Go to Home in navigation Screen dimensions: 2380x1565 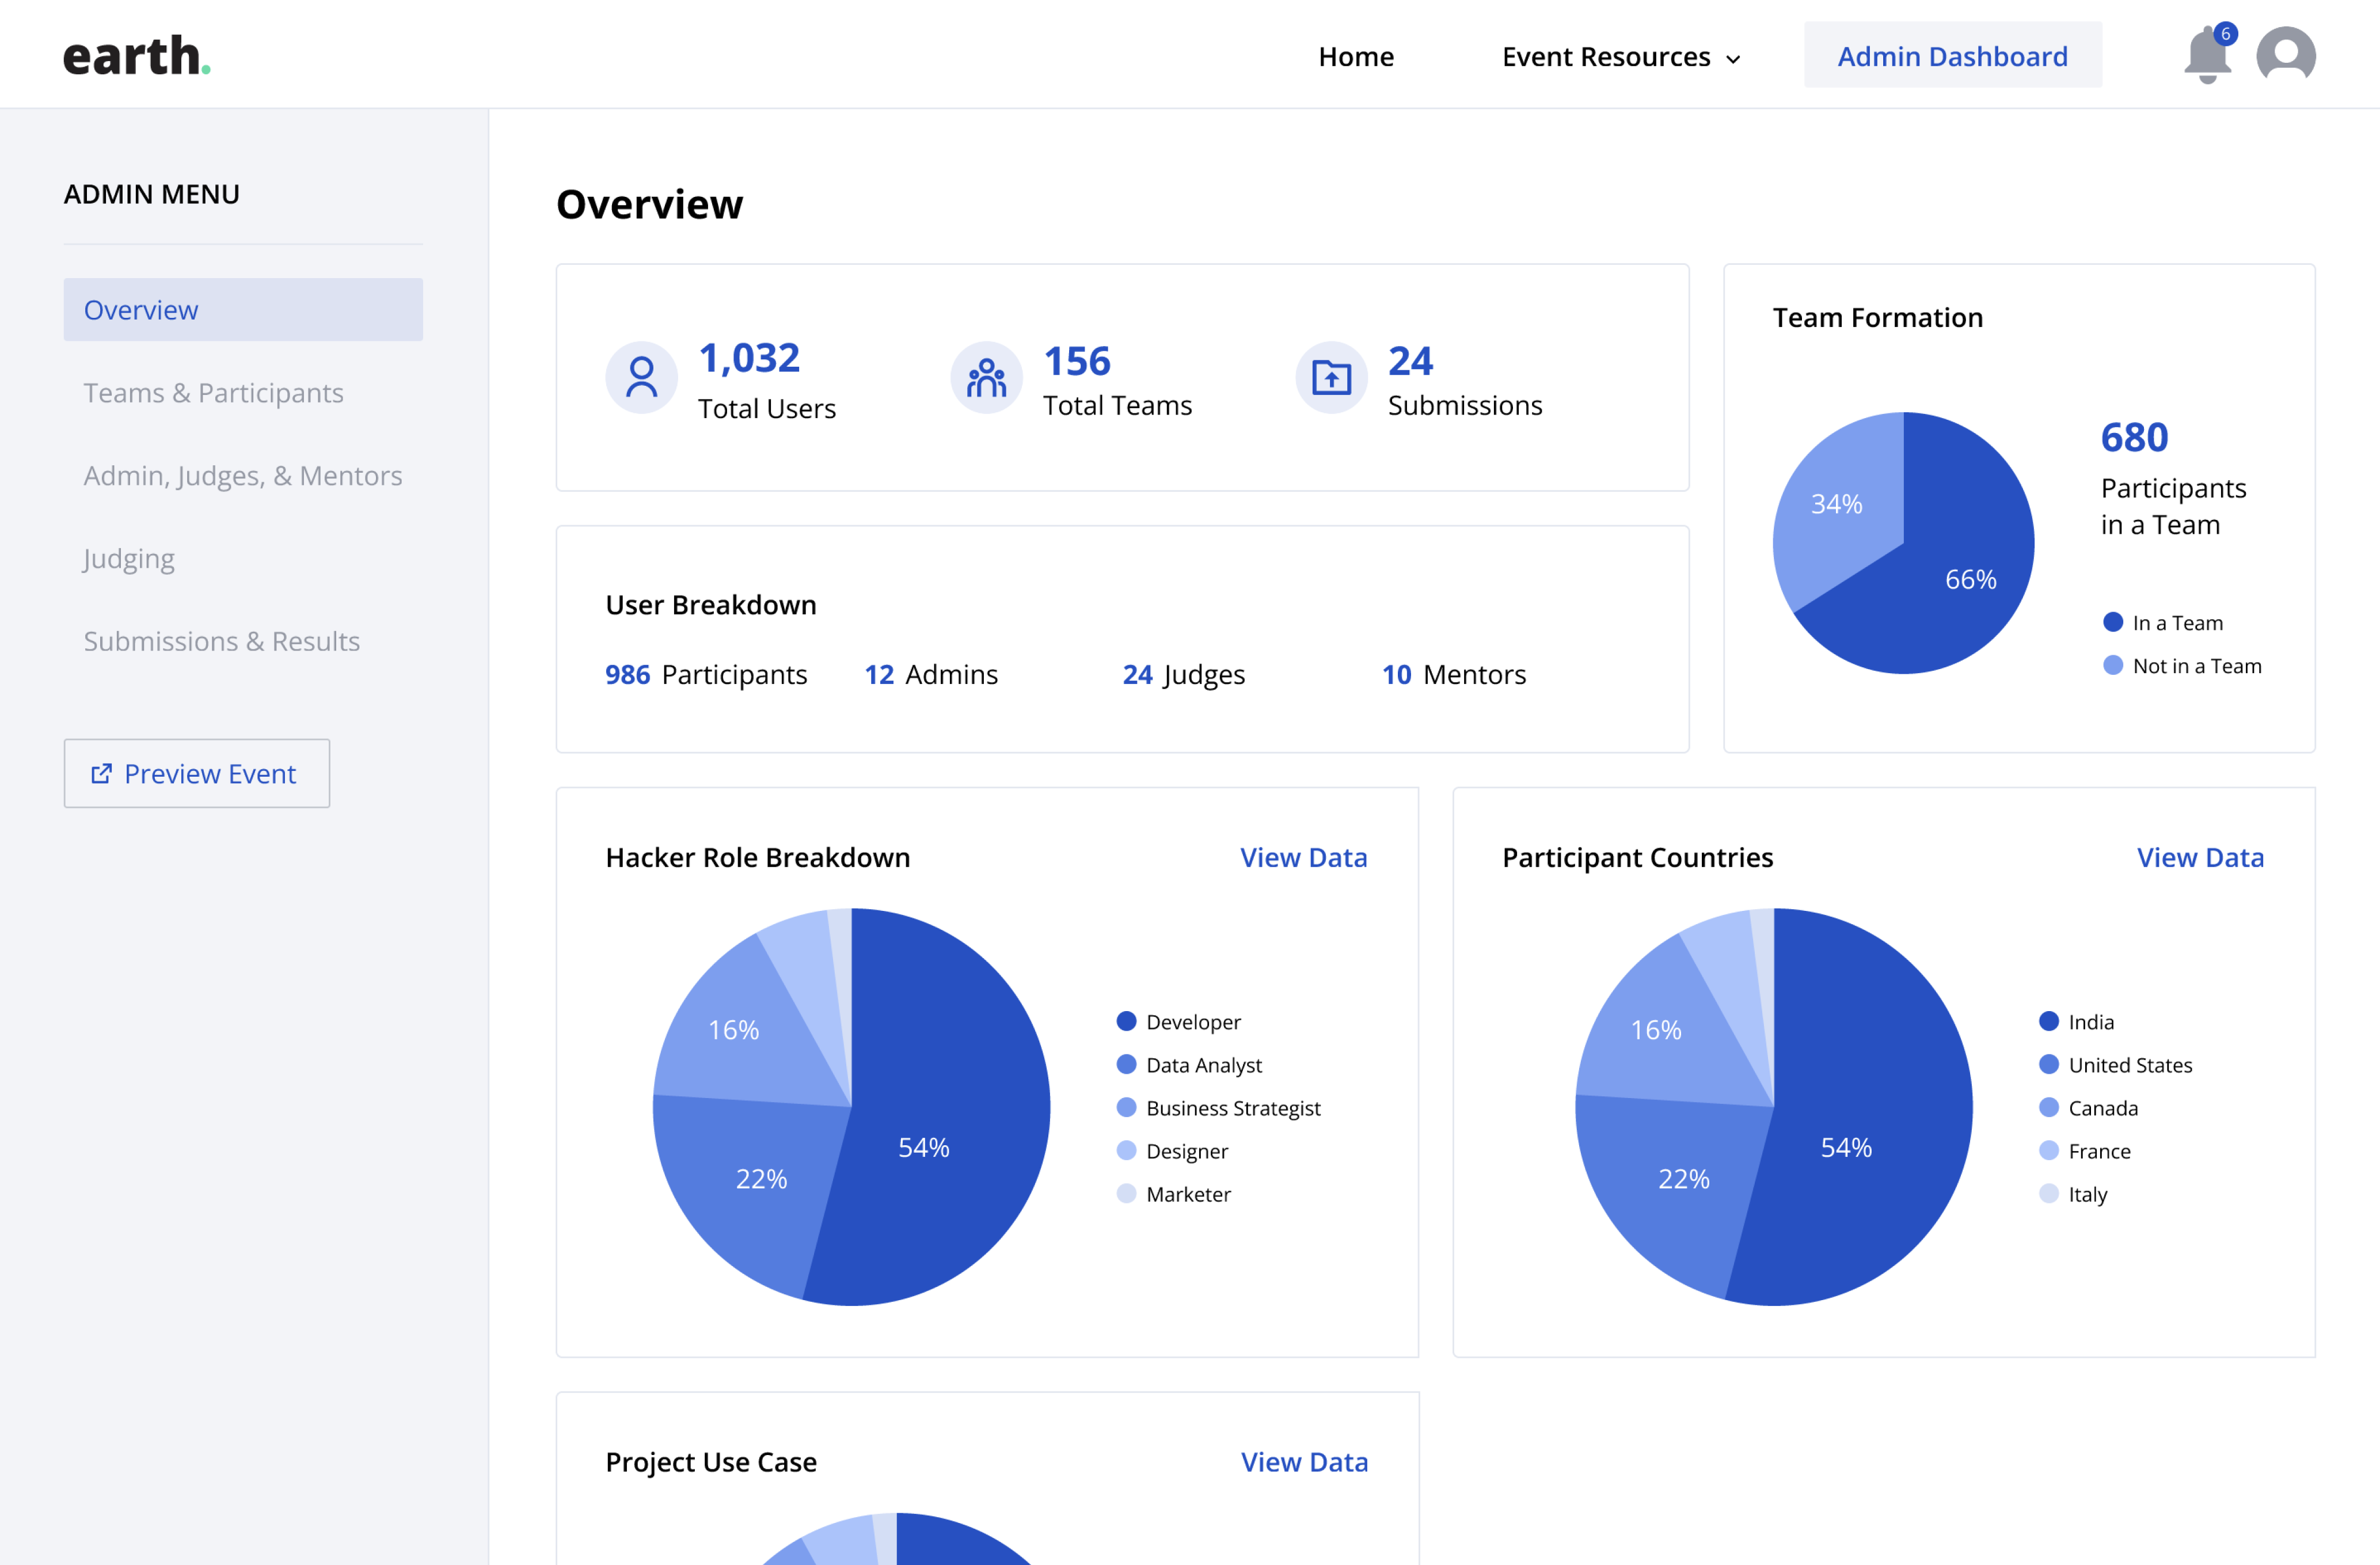point(1356,56)
